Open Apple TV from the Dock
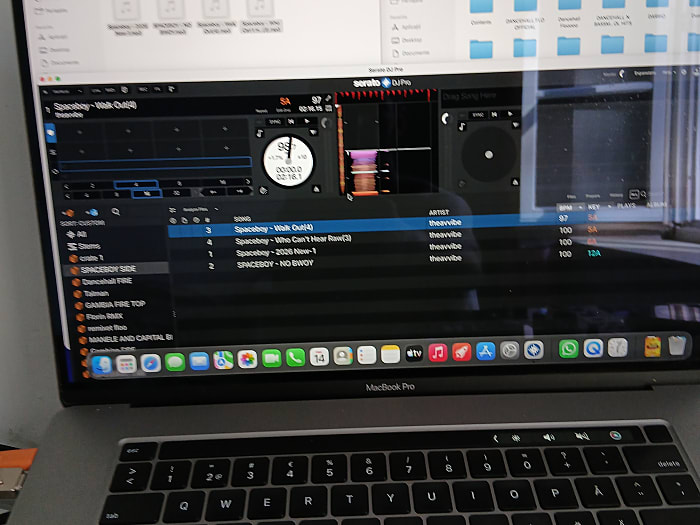The image size is (700, 525). pos(414,354)
